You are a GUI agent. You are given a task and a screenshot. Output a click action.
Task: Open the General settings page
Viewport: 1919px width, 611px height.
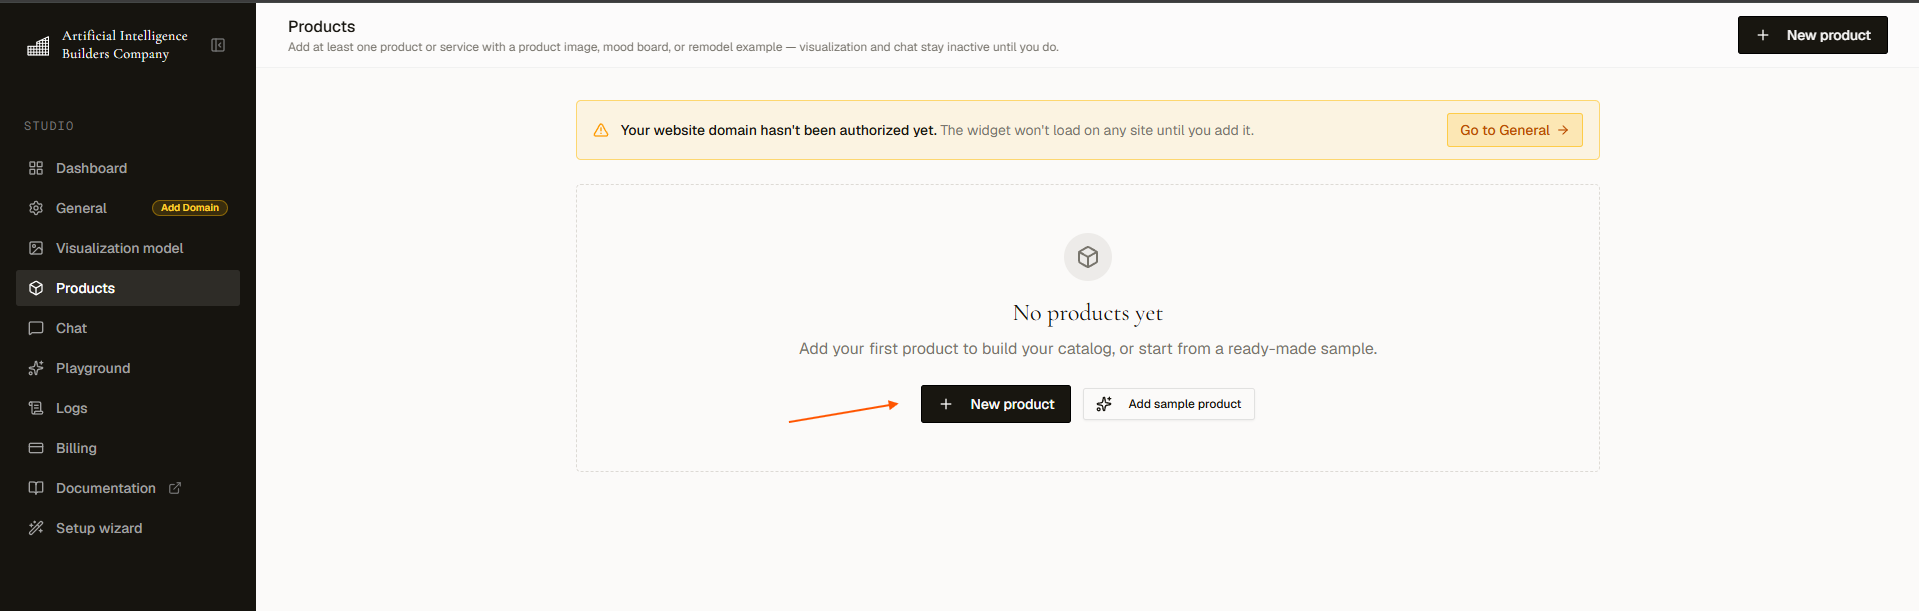tap(128, 208)
